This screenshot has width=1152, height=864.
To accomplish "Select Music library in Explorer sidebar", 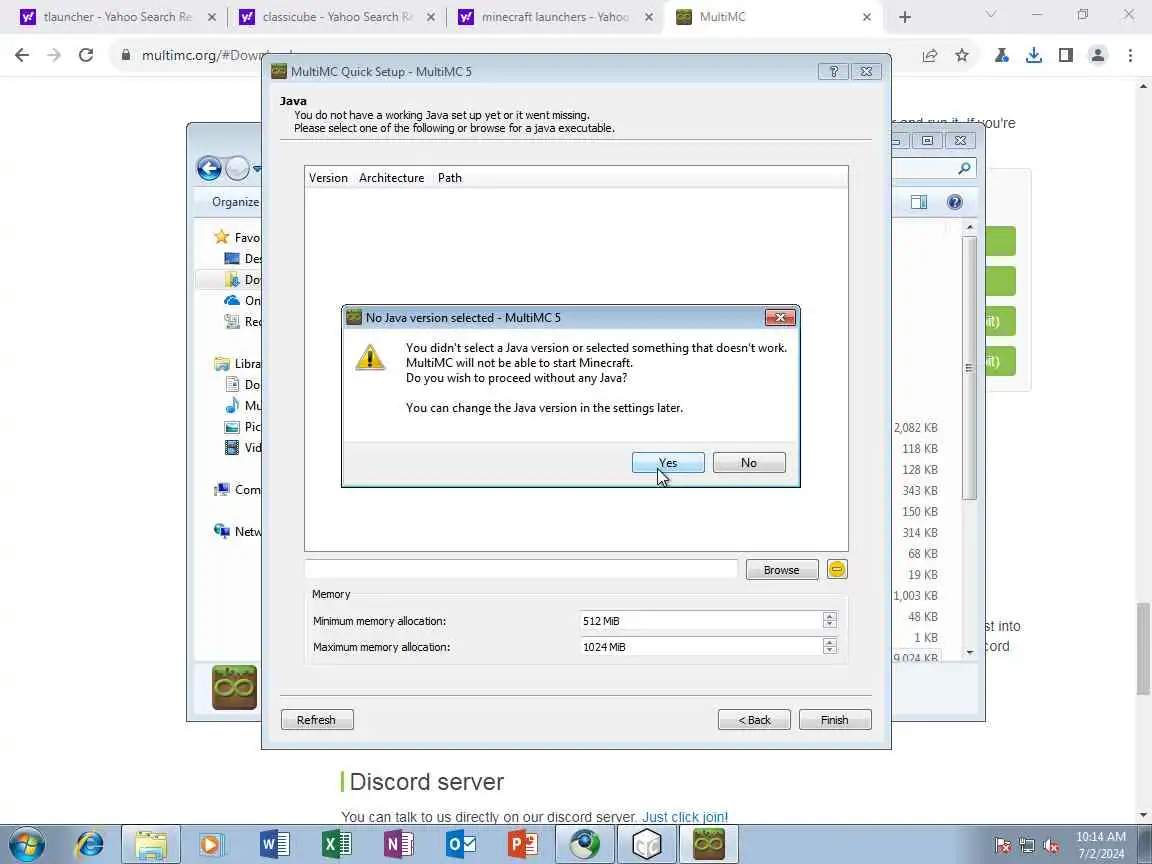I will [242, 406].
